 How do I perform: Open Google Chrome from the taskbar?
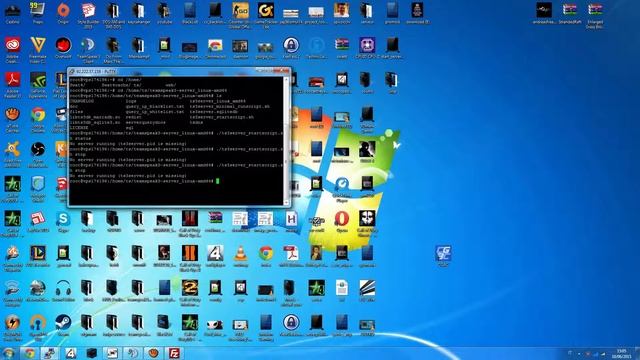(29, 353)
